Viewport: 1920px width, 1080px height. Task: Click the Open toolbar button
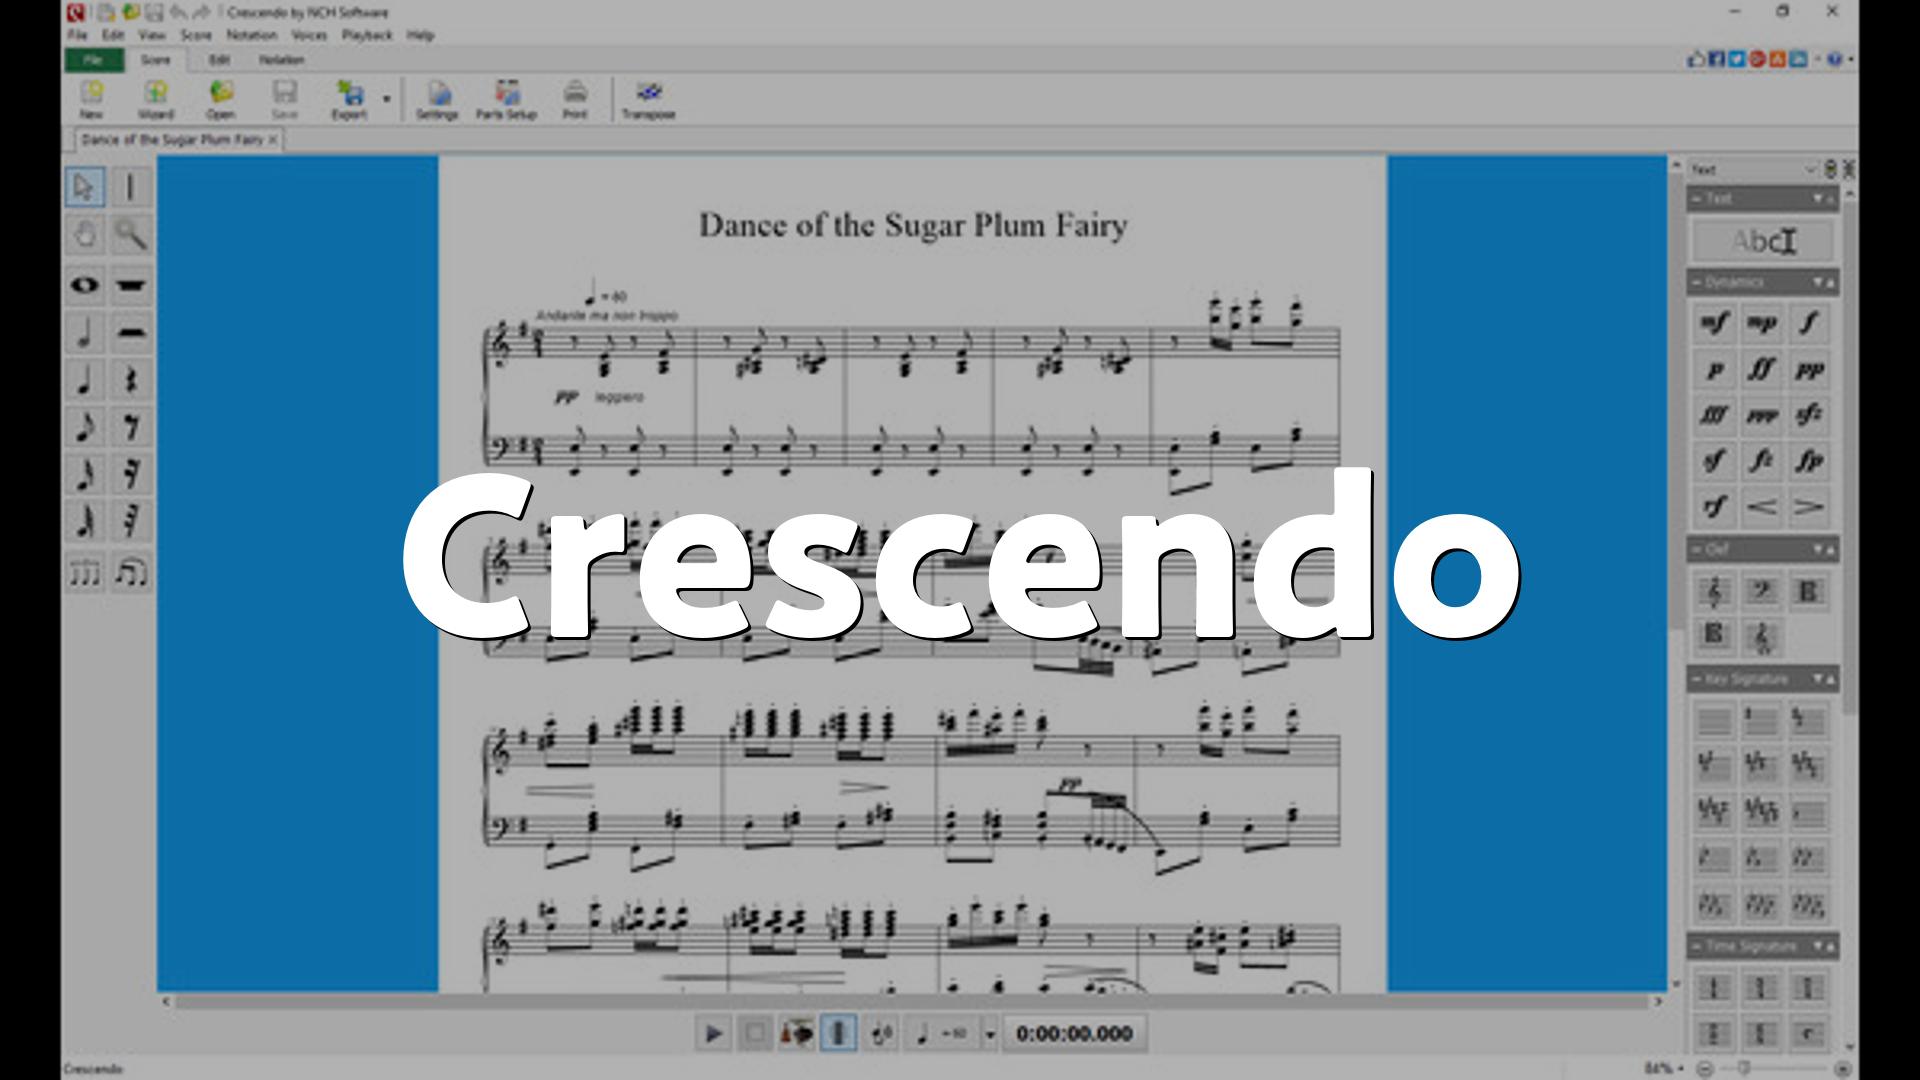tap(220, 100)
